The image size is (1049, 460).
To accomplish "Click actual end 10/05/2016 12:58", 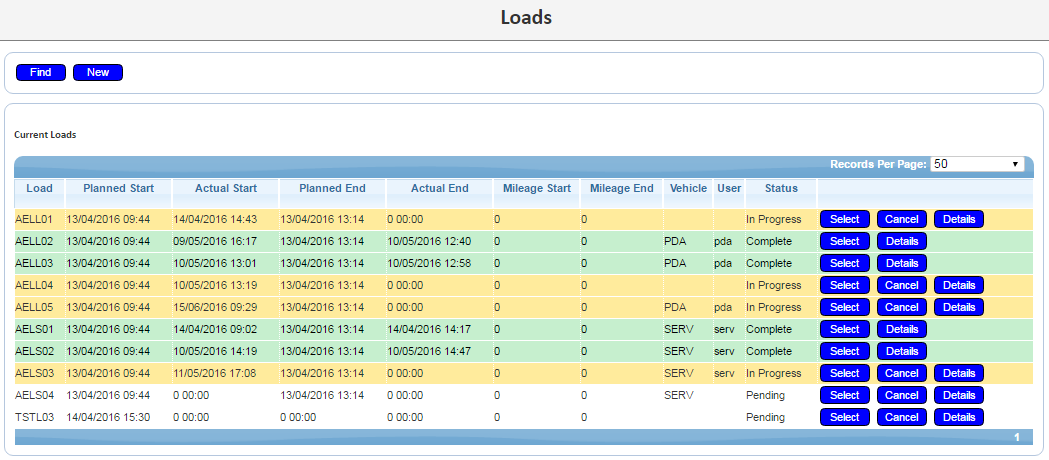I will [429, 263].
